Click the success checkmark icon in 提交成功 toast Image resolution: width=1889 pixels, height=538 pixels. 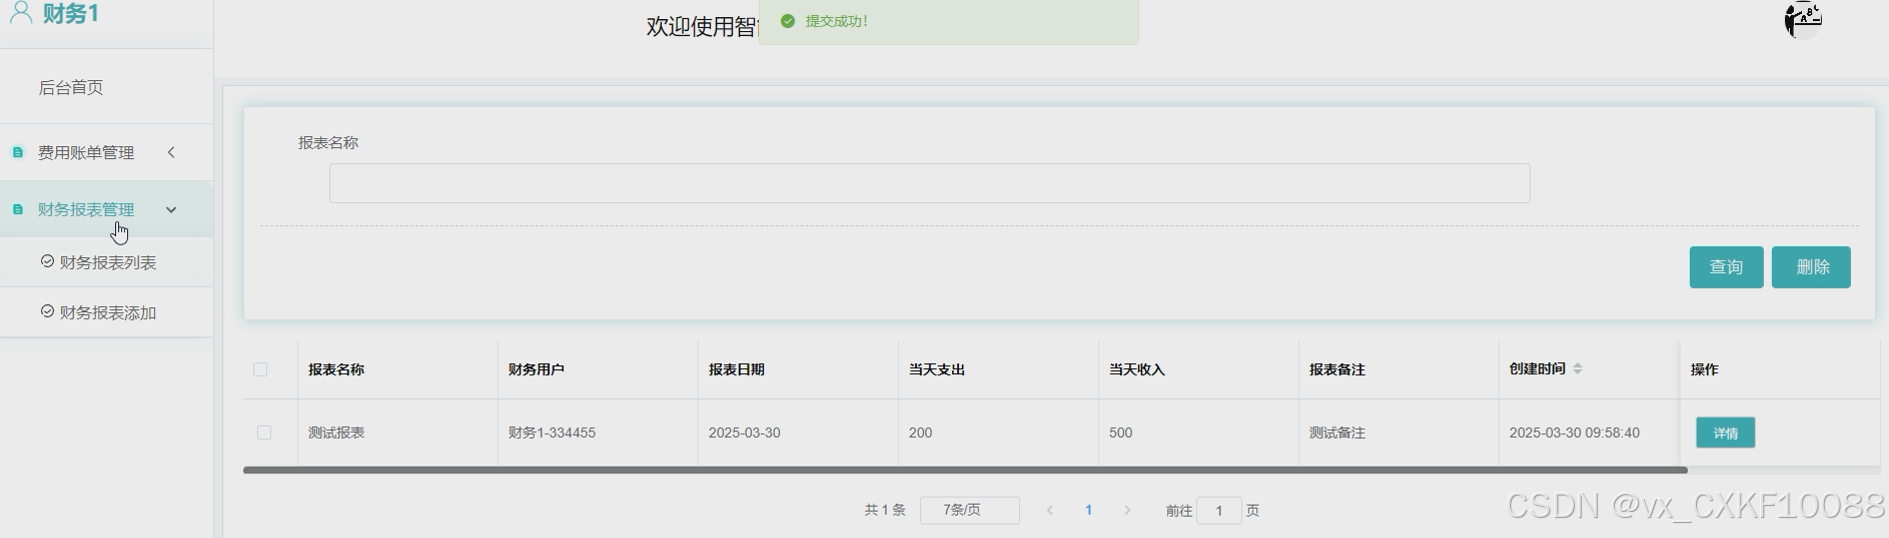(787, 21)
